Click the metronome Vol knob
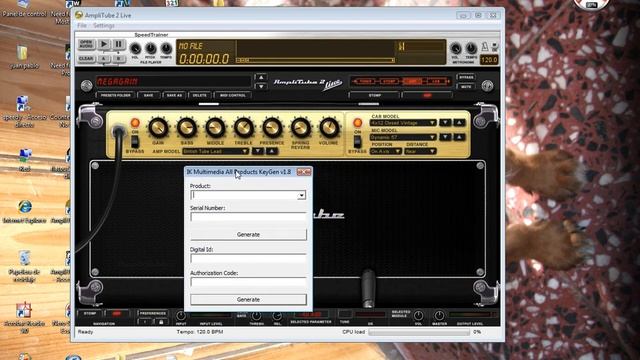 tap(456, 49)
